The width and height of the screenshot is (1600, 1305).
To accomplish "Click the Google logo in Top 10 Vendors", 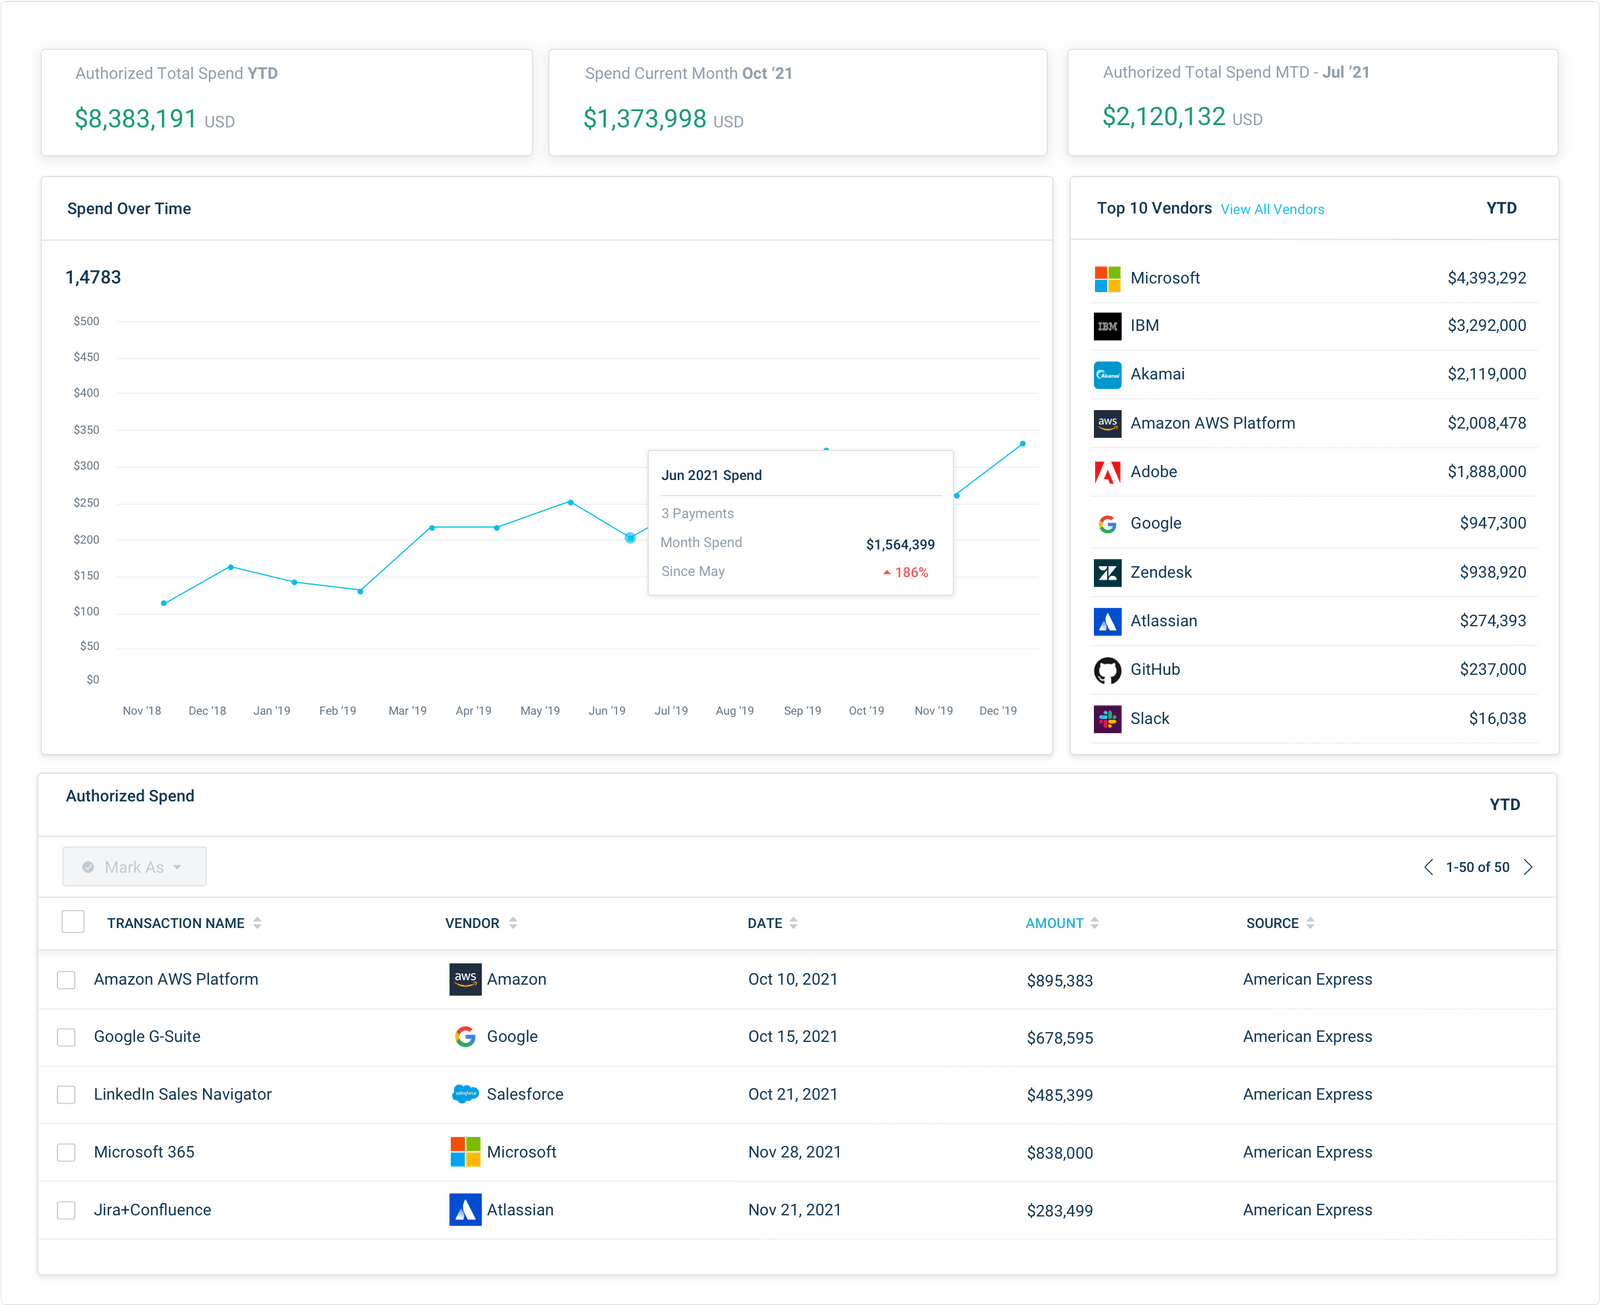I will tap(1107, 524).
